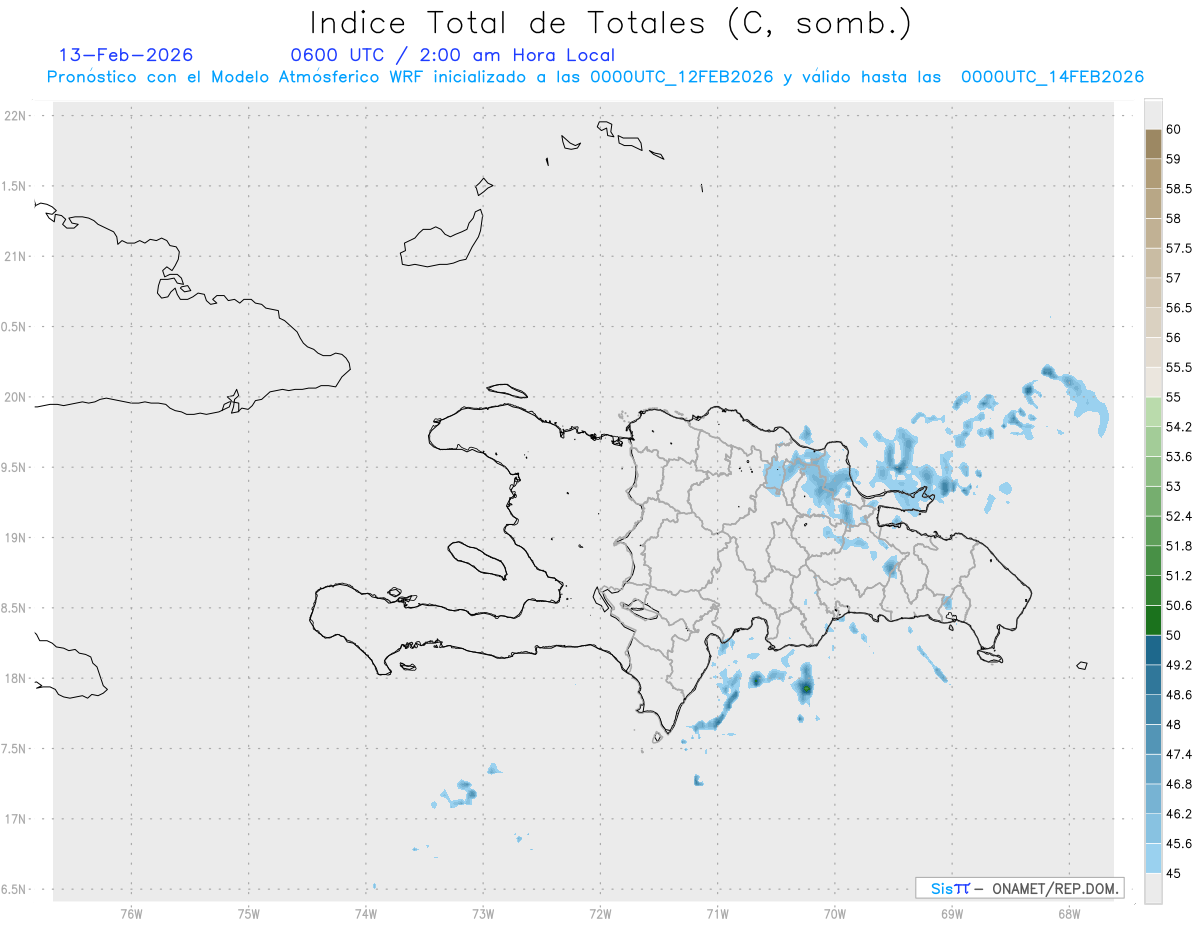Viewport: 1200px width, 927px height.
Task: Click the "71W" longitude label
Action: [717, 913]
